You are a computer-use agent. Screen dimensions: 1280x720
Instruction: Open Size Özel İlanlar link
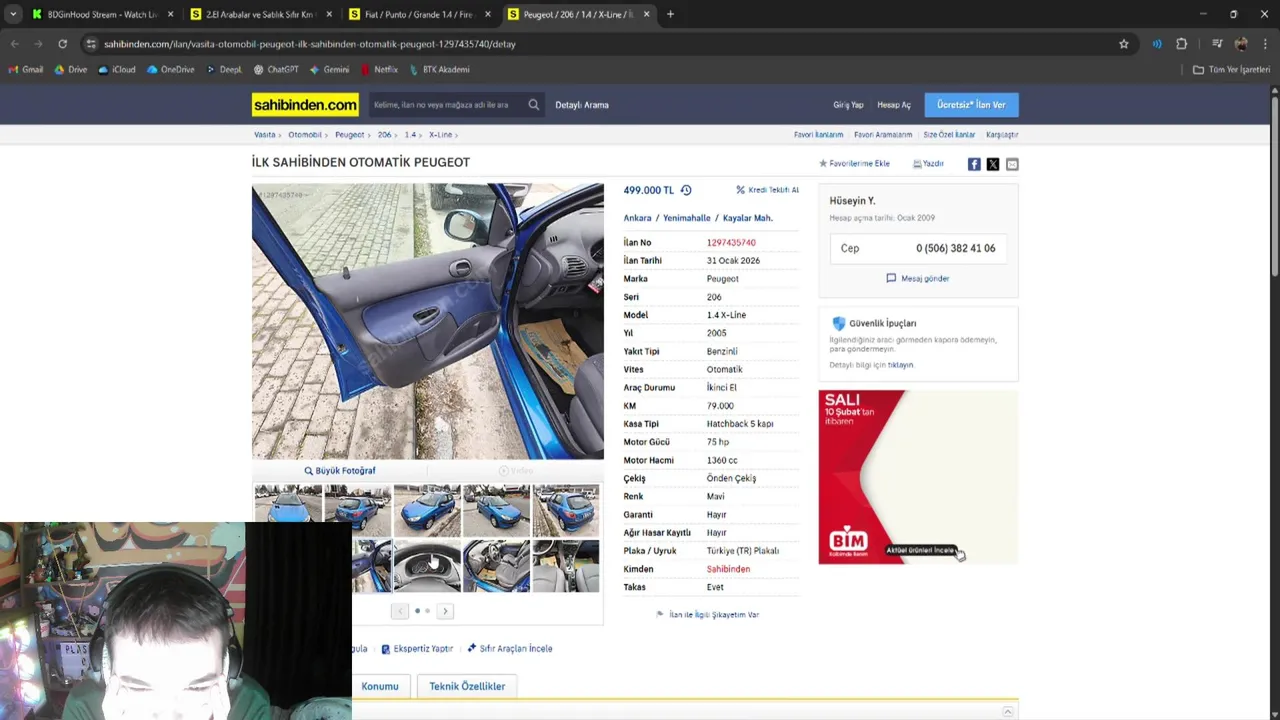[x=949, y=135]
